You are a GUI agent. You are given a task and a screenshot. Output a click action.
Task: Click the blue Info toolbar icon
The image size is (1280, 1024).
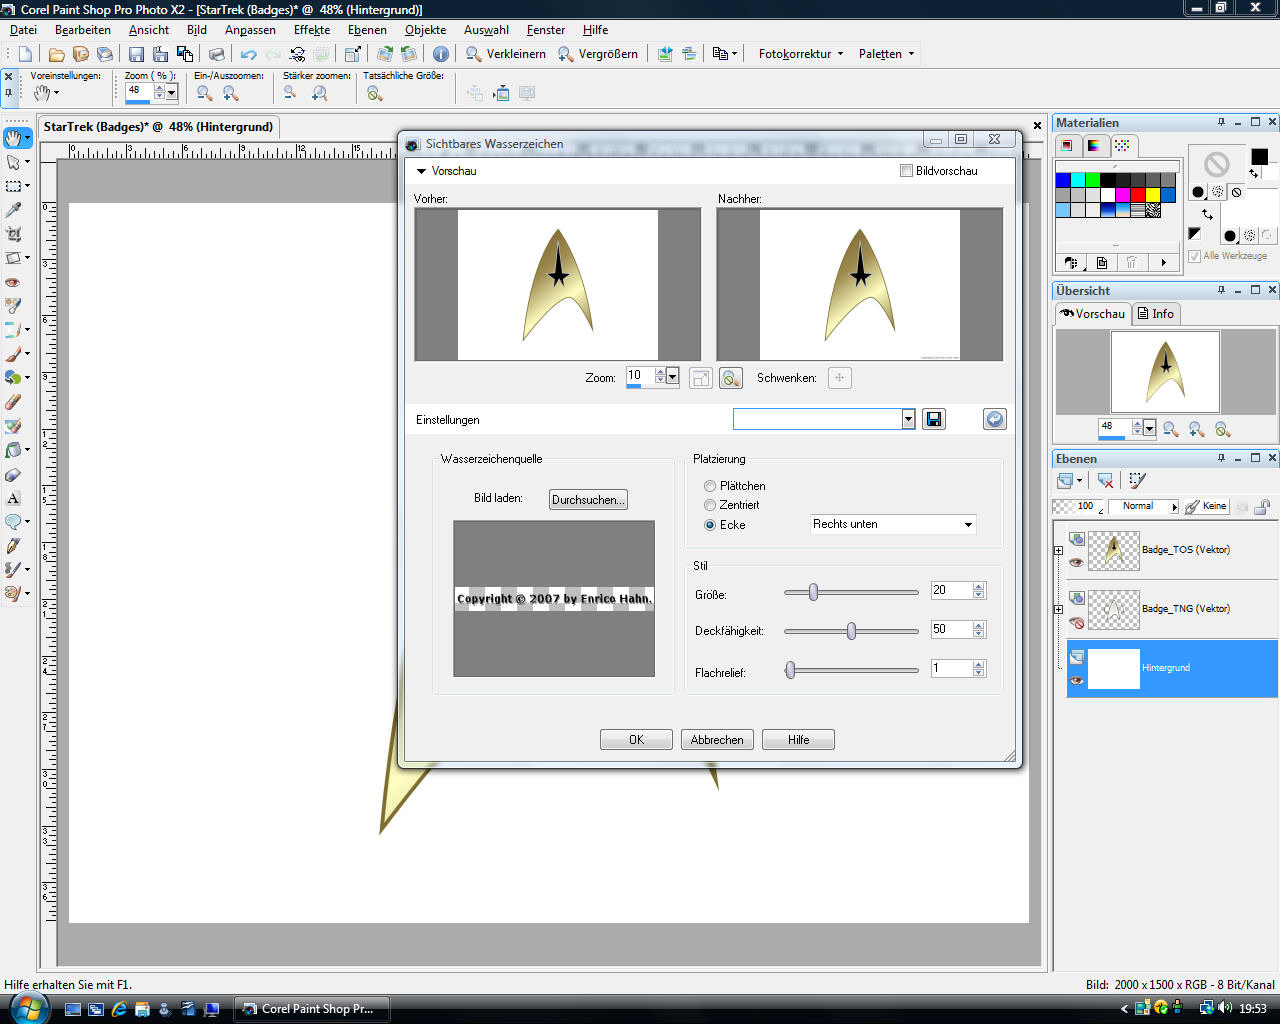click(x=440, y=54)
